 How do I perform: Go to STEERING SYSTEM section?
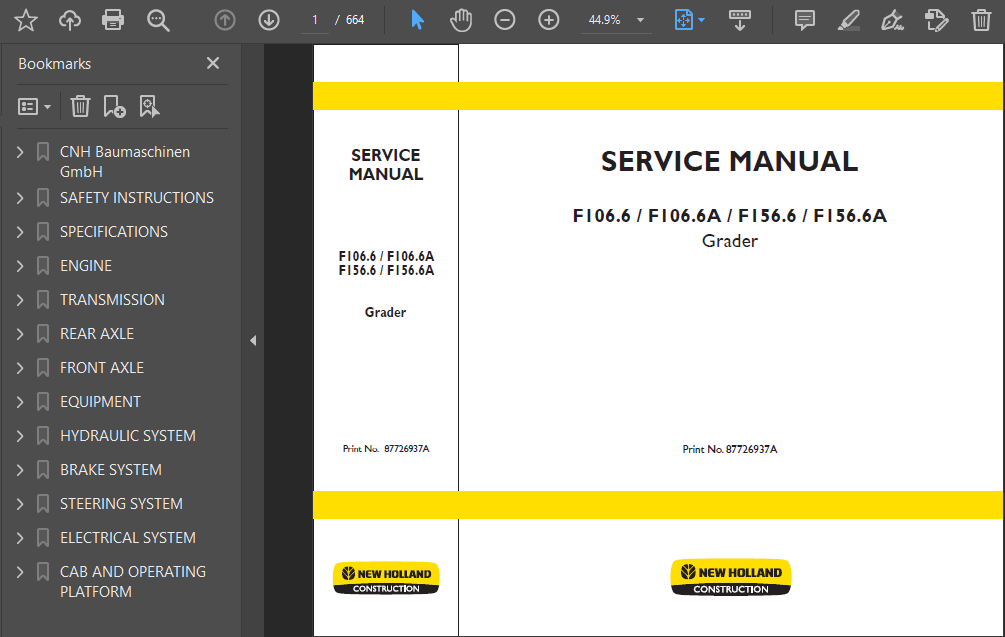click(x=121, y=504)
